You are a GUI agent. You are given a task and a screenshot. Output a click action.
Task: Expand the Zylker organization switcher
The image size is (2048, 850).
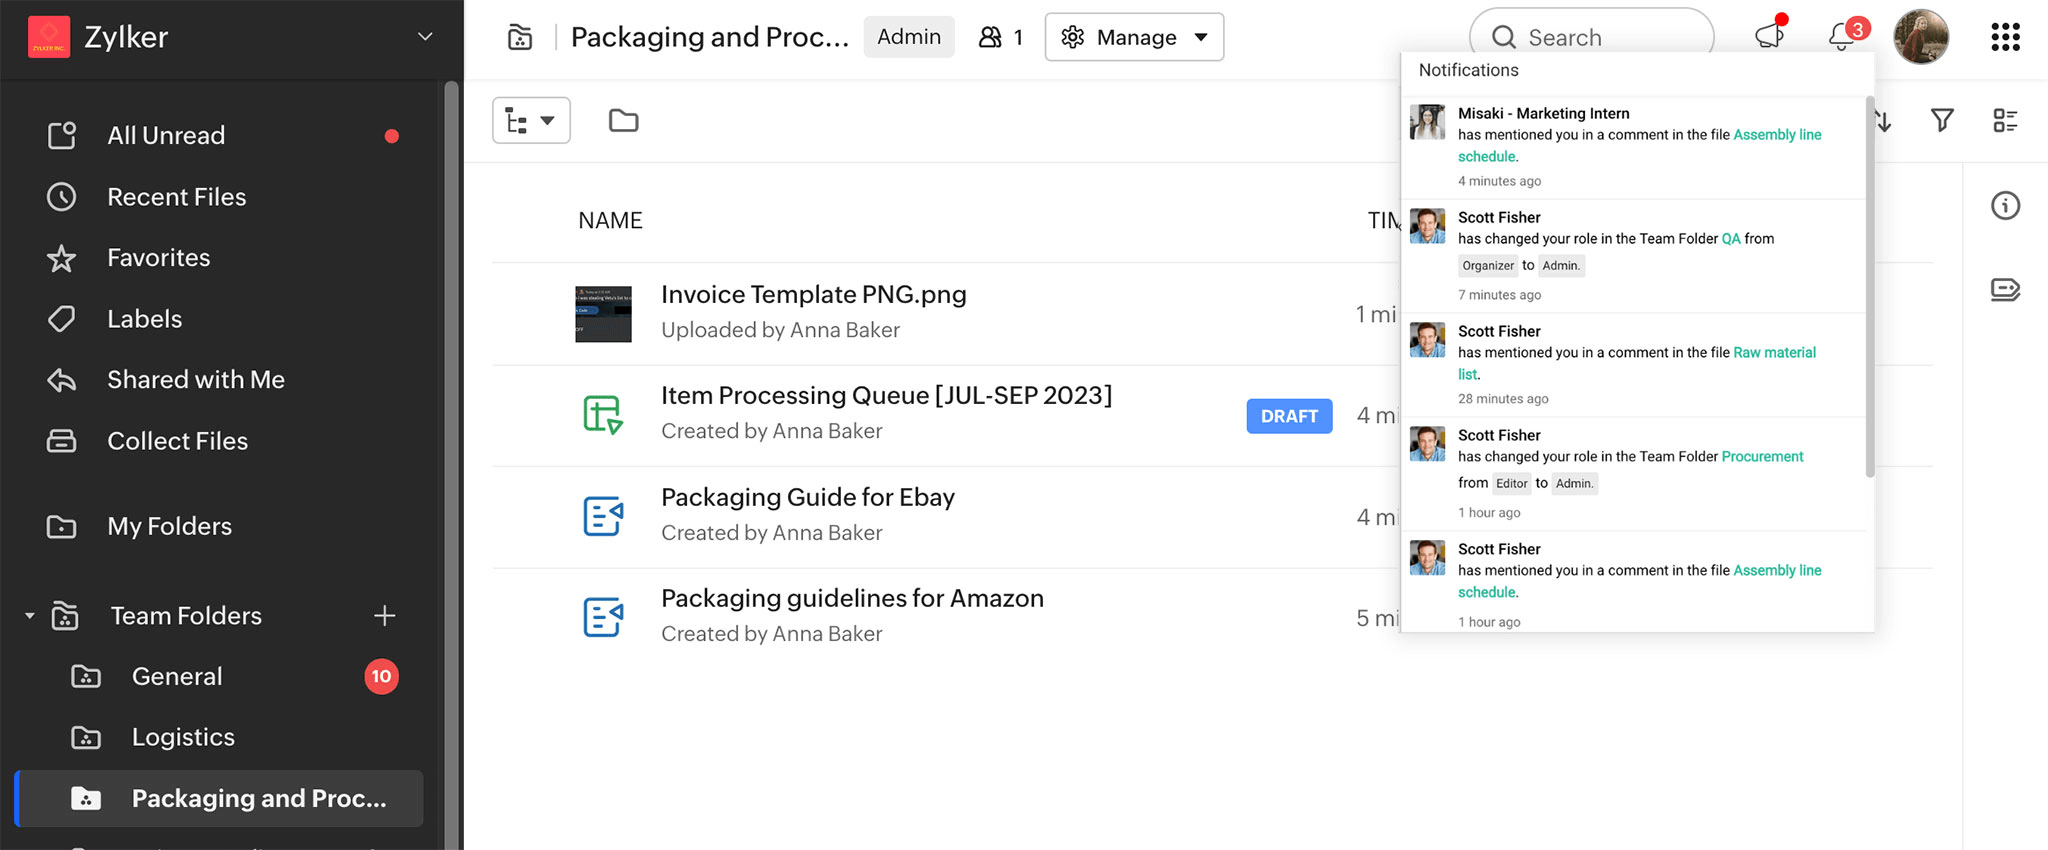click(x=425, y=37)
